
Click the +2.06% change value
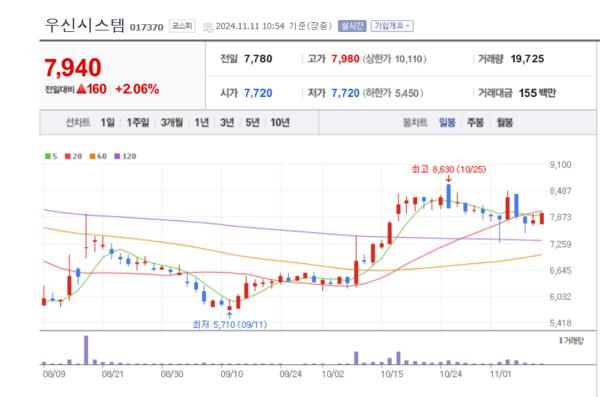click(x=137, y=89)
